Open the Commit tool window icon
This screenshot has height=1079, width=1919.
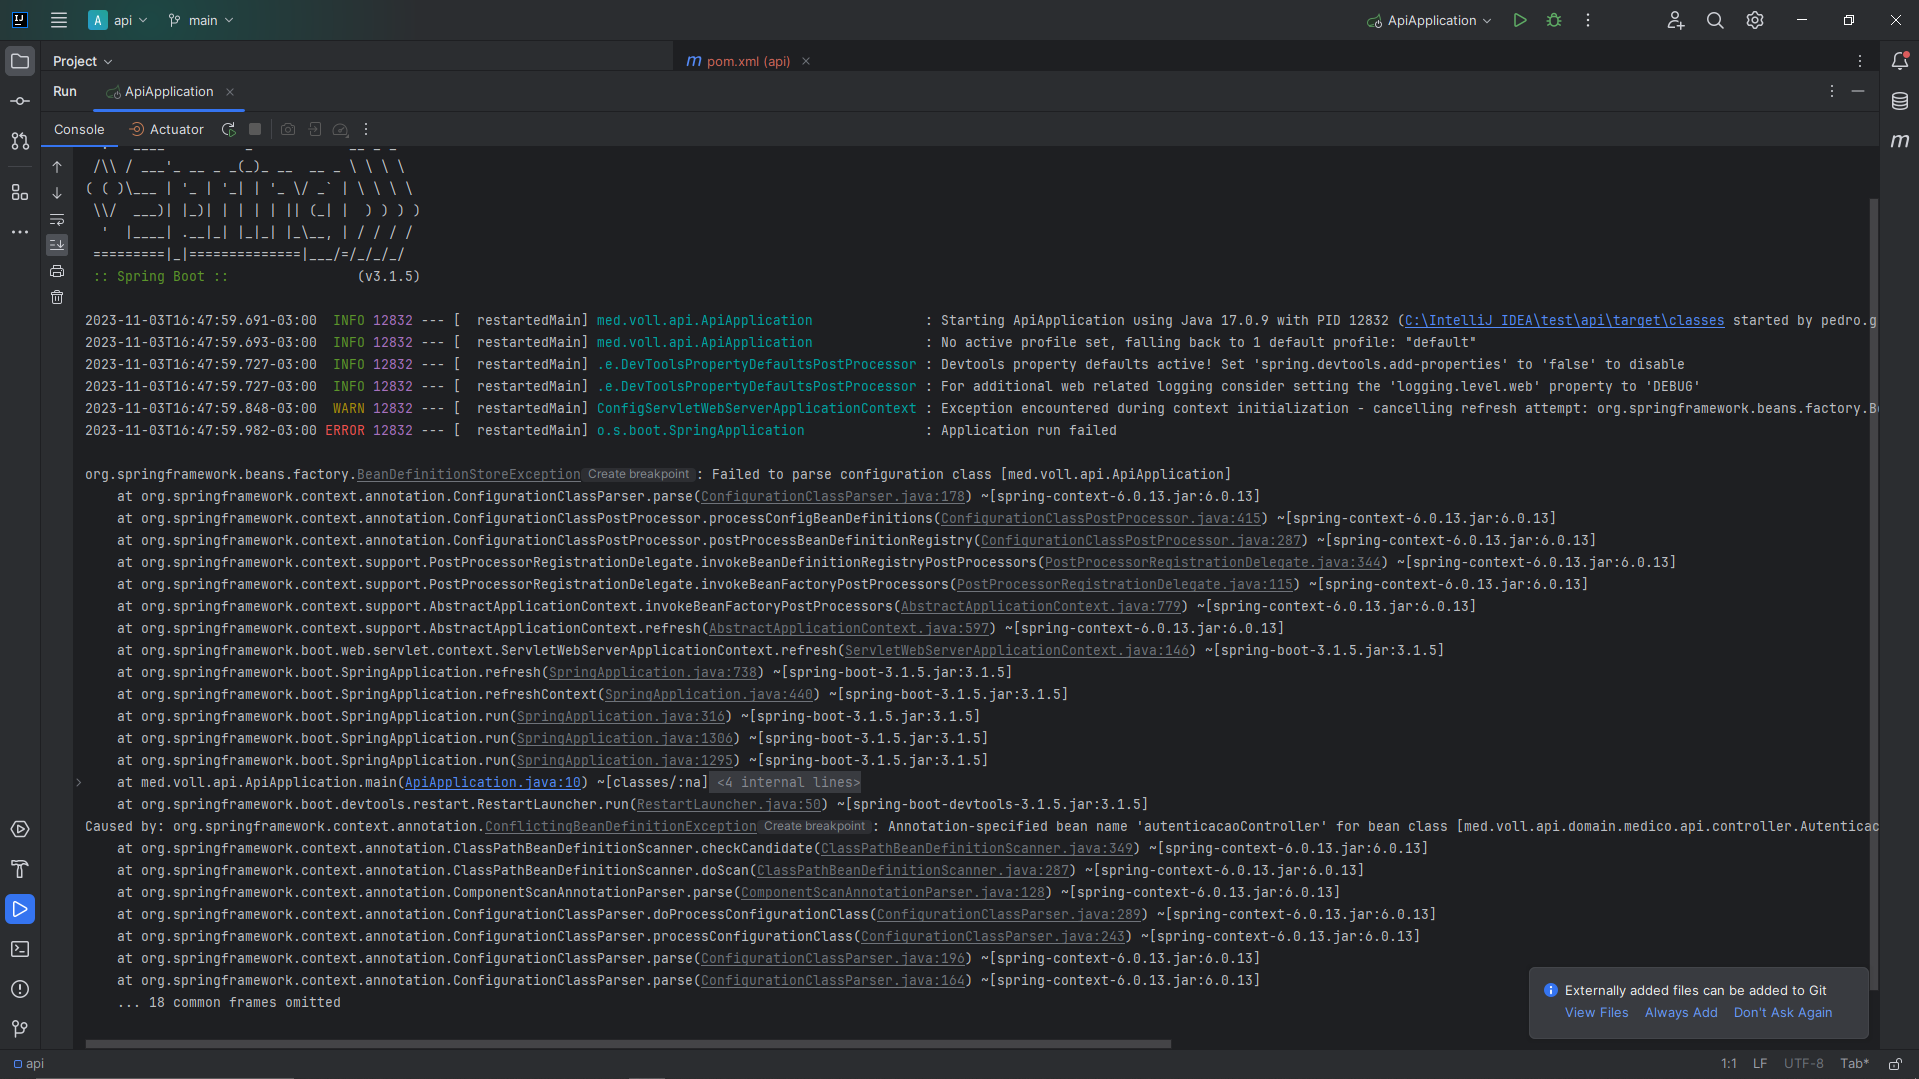click(20, 101)
